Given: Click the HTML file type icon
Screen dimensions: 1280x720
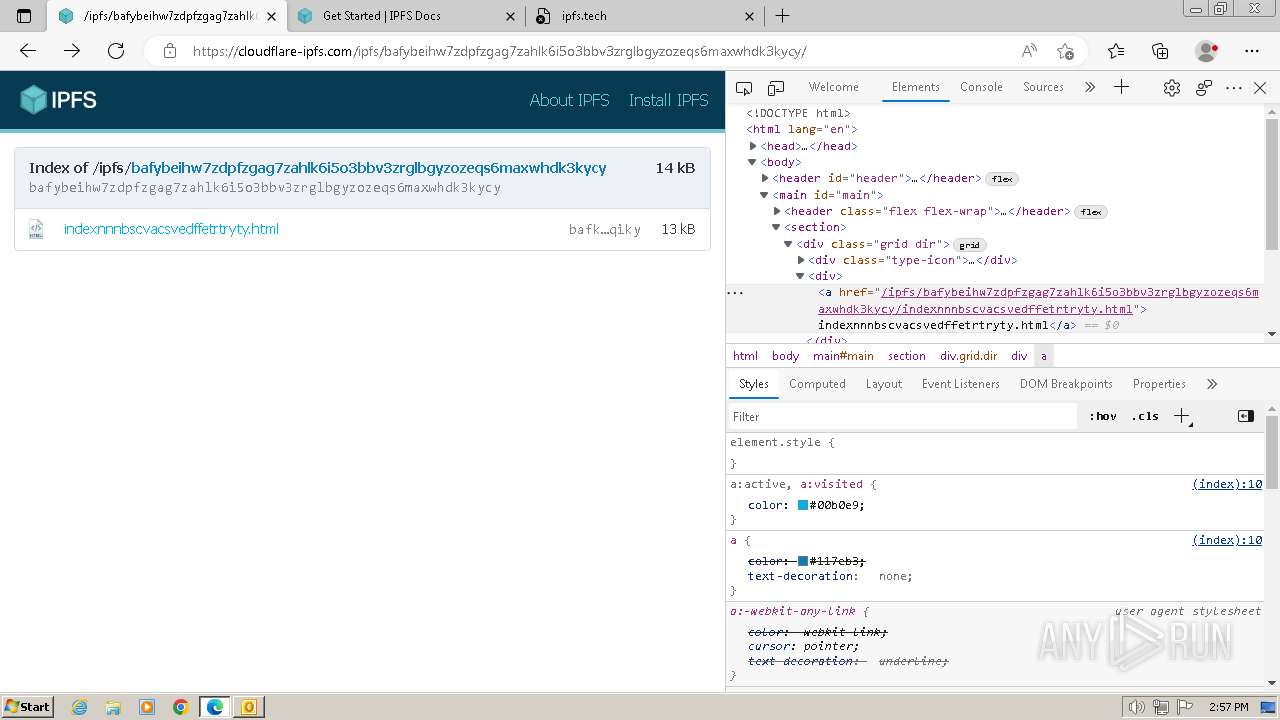Looking at the screenshot, I should [36, 229].
